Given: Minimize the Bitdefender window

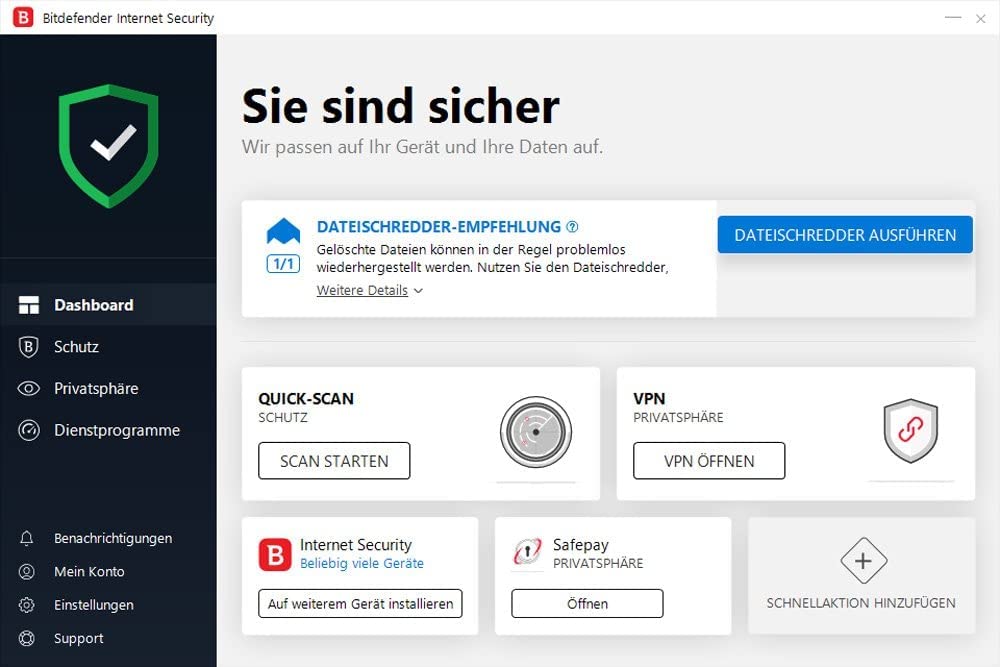Looking at the screenshot, I should tap(953, 18).
